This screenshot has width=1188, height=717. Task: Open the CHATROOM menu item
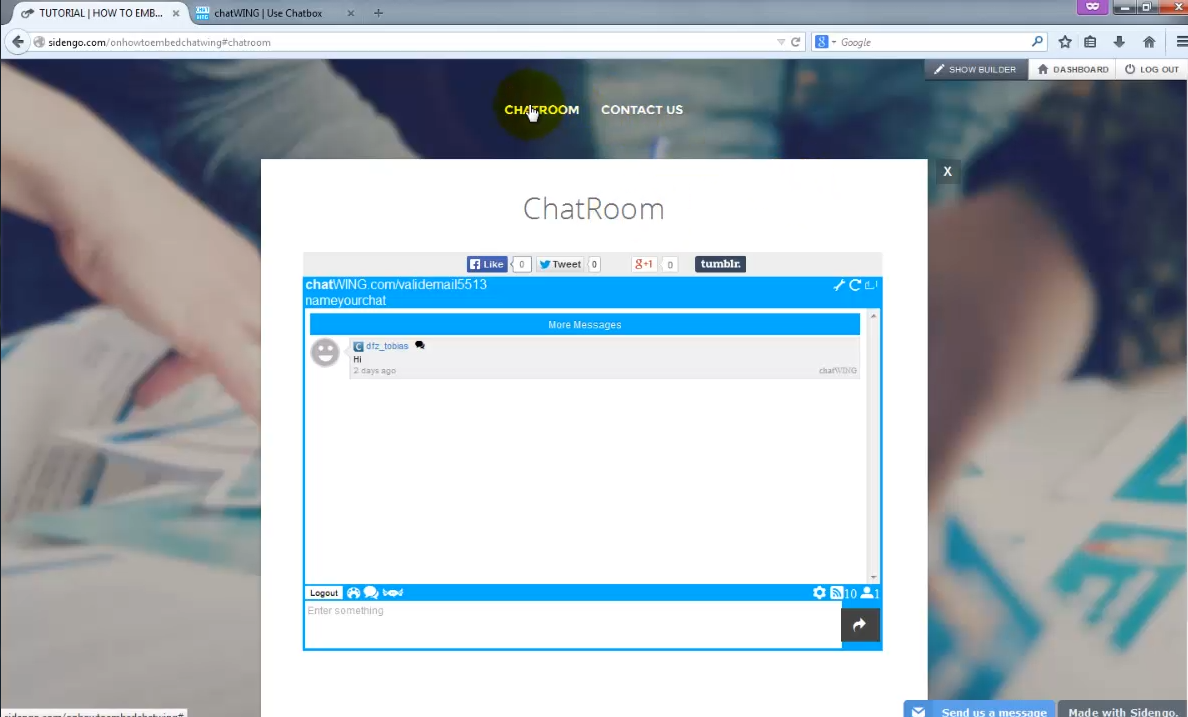coord(542,110)
